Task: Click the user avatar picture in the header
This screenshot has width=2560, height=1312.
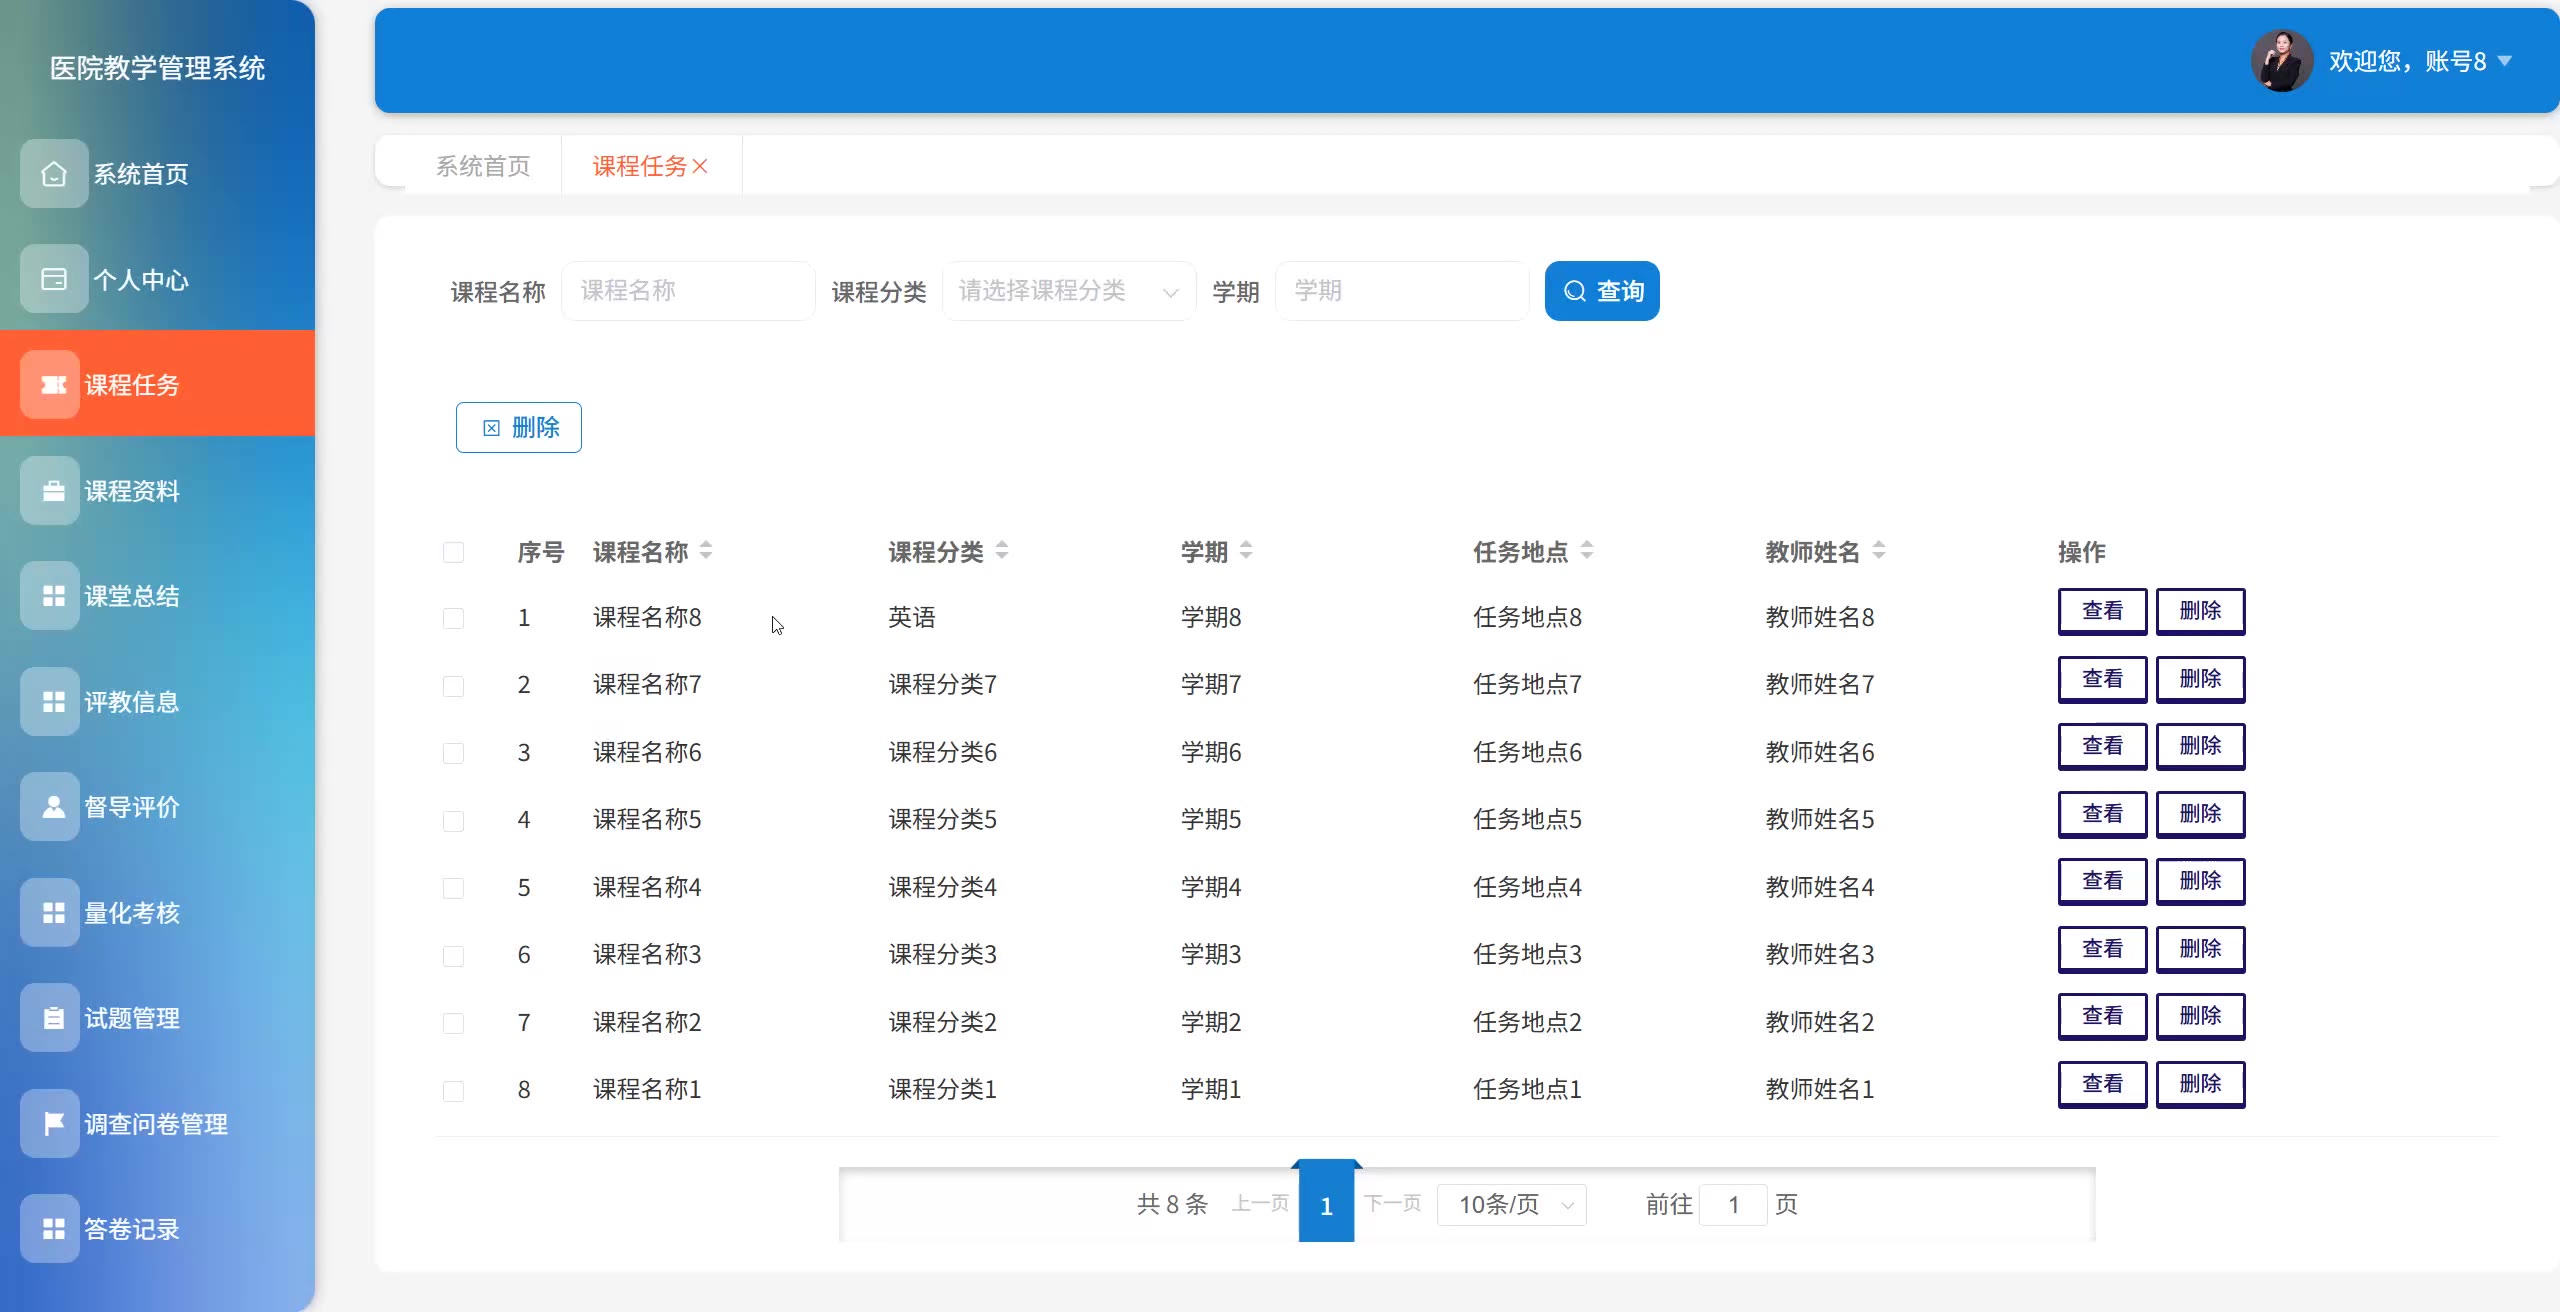Action: [2281, 61]
